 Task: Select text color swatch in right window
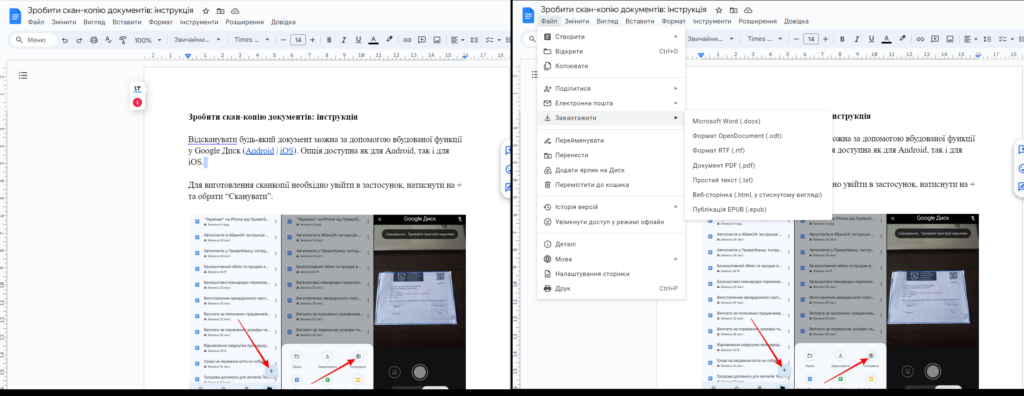887,40
